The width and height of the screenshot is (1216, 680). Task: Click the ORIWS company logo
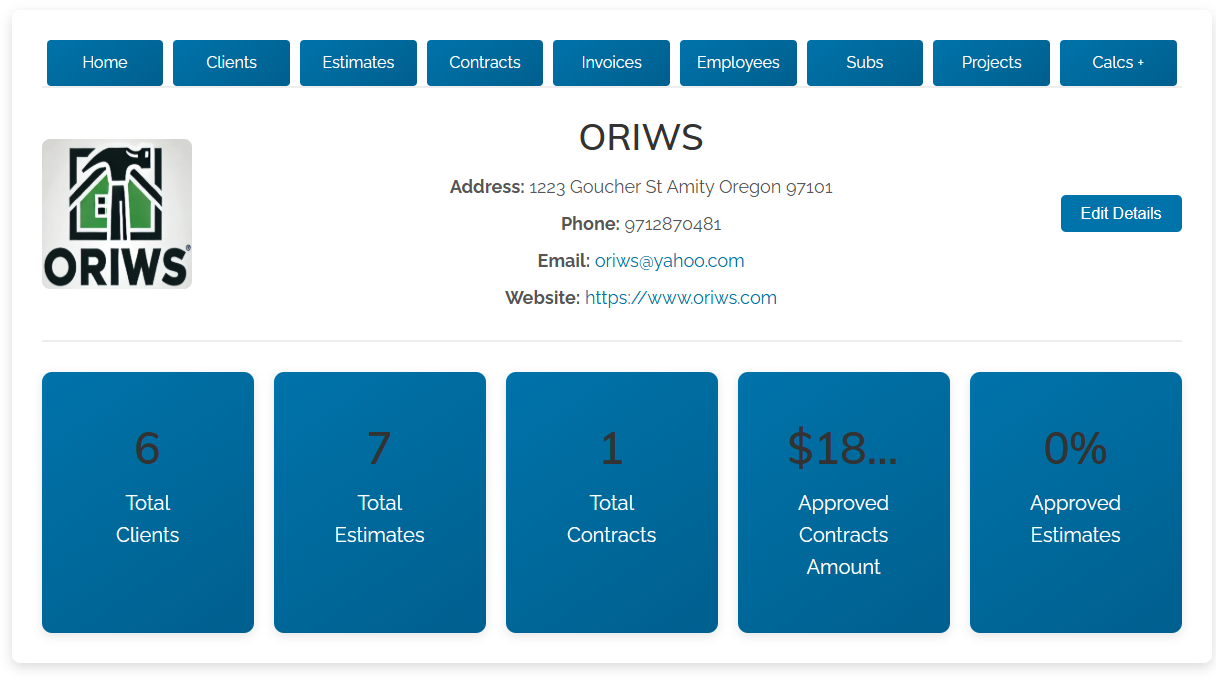click(x=117, y=214)
